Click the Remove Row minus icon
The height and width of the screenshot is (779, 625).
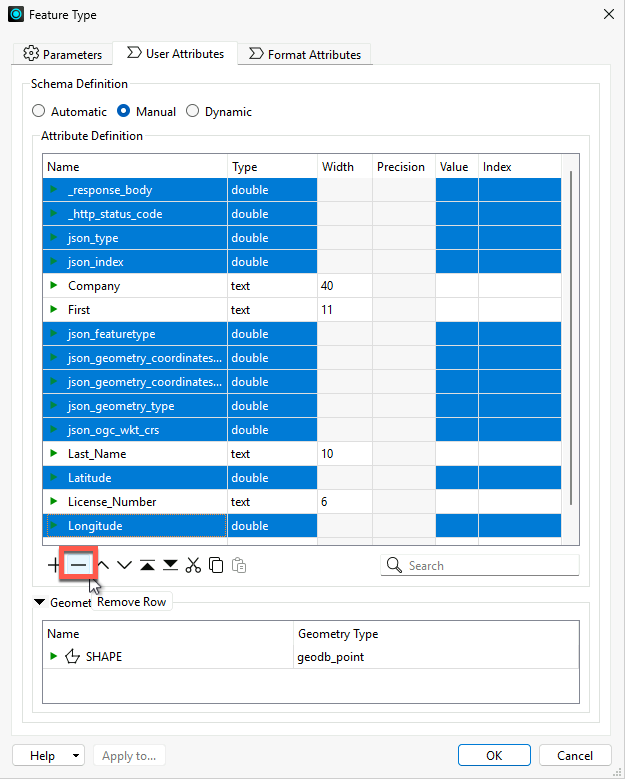click(x=78, y=565)
